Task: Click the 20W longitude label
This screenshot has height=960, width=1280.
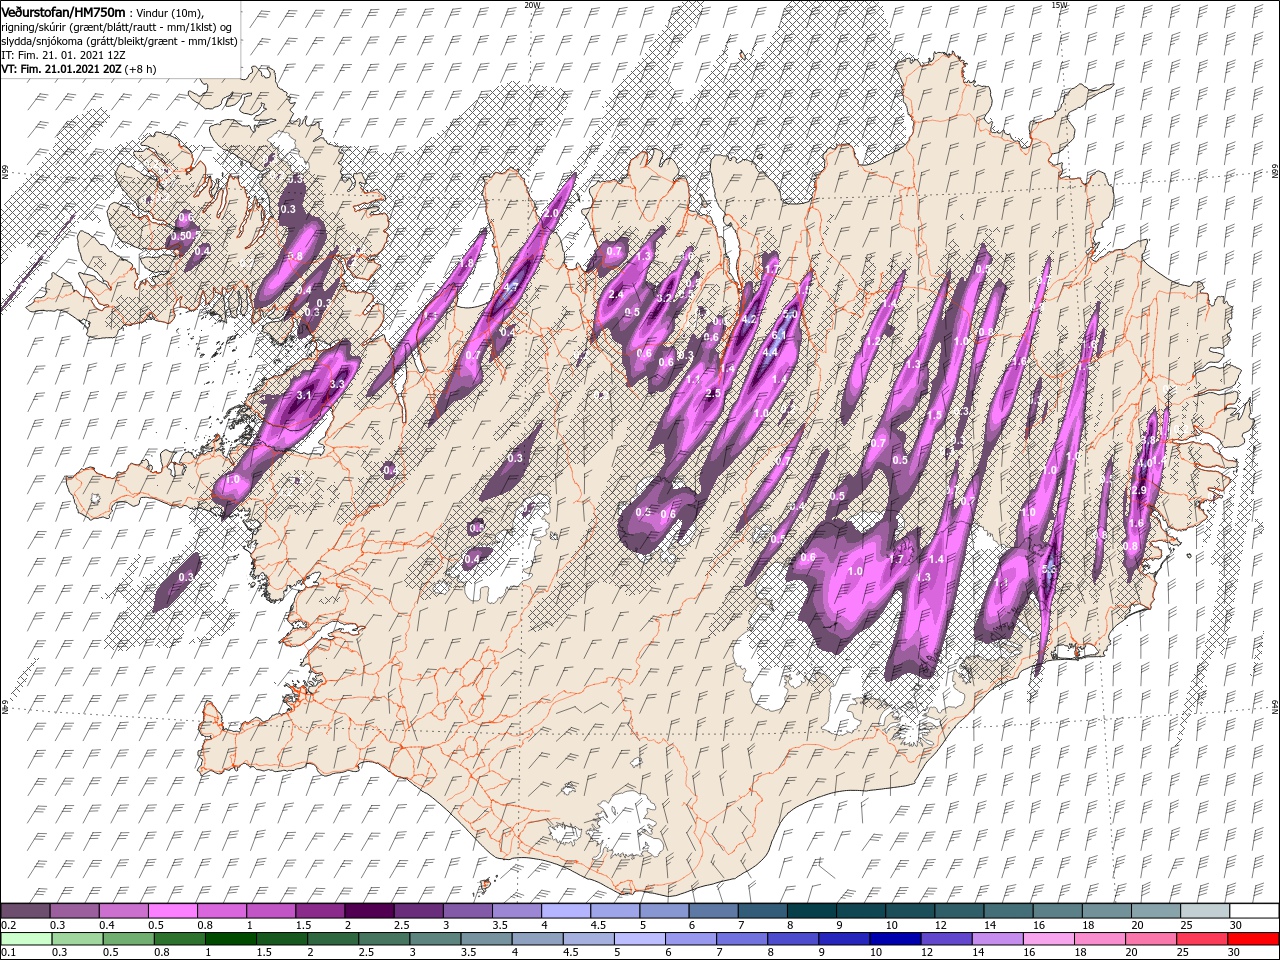Action: pos(532,5)
